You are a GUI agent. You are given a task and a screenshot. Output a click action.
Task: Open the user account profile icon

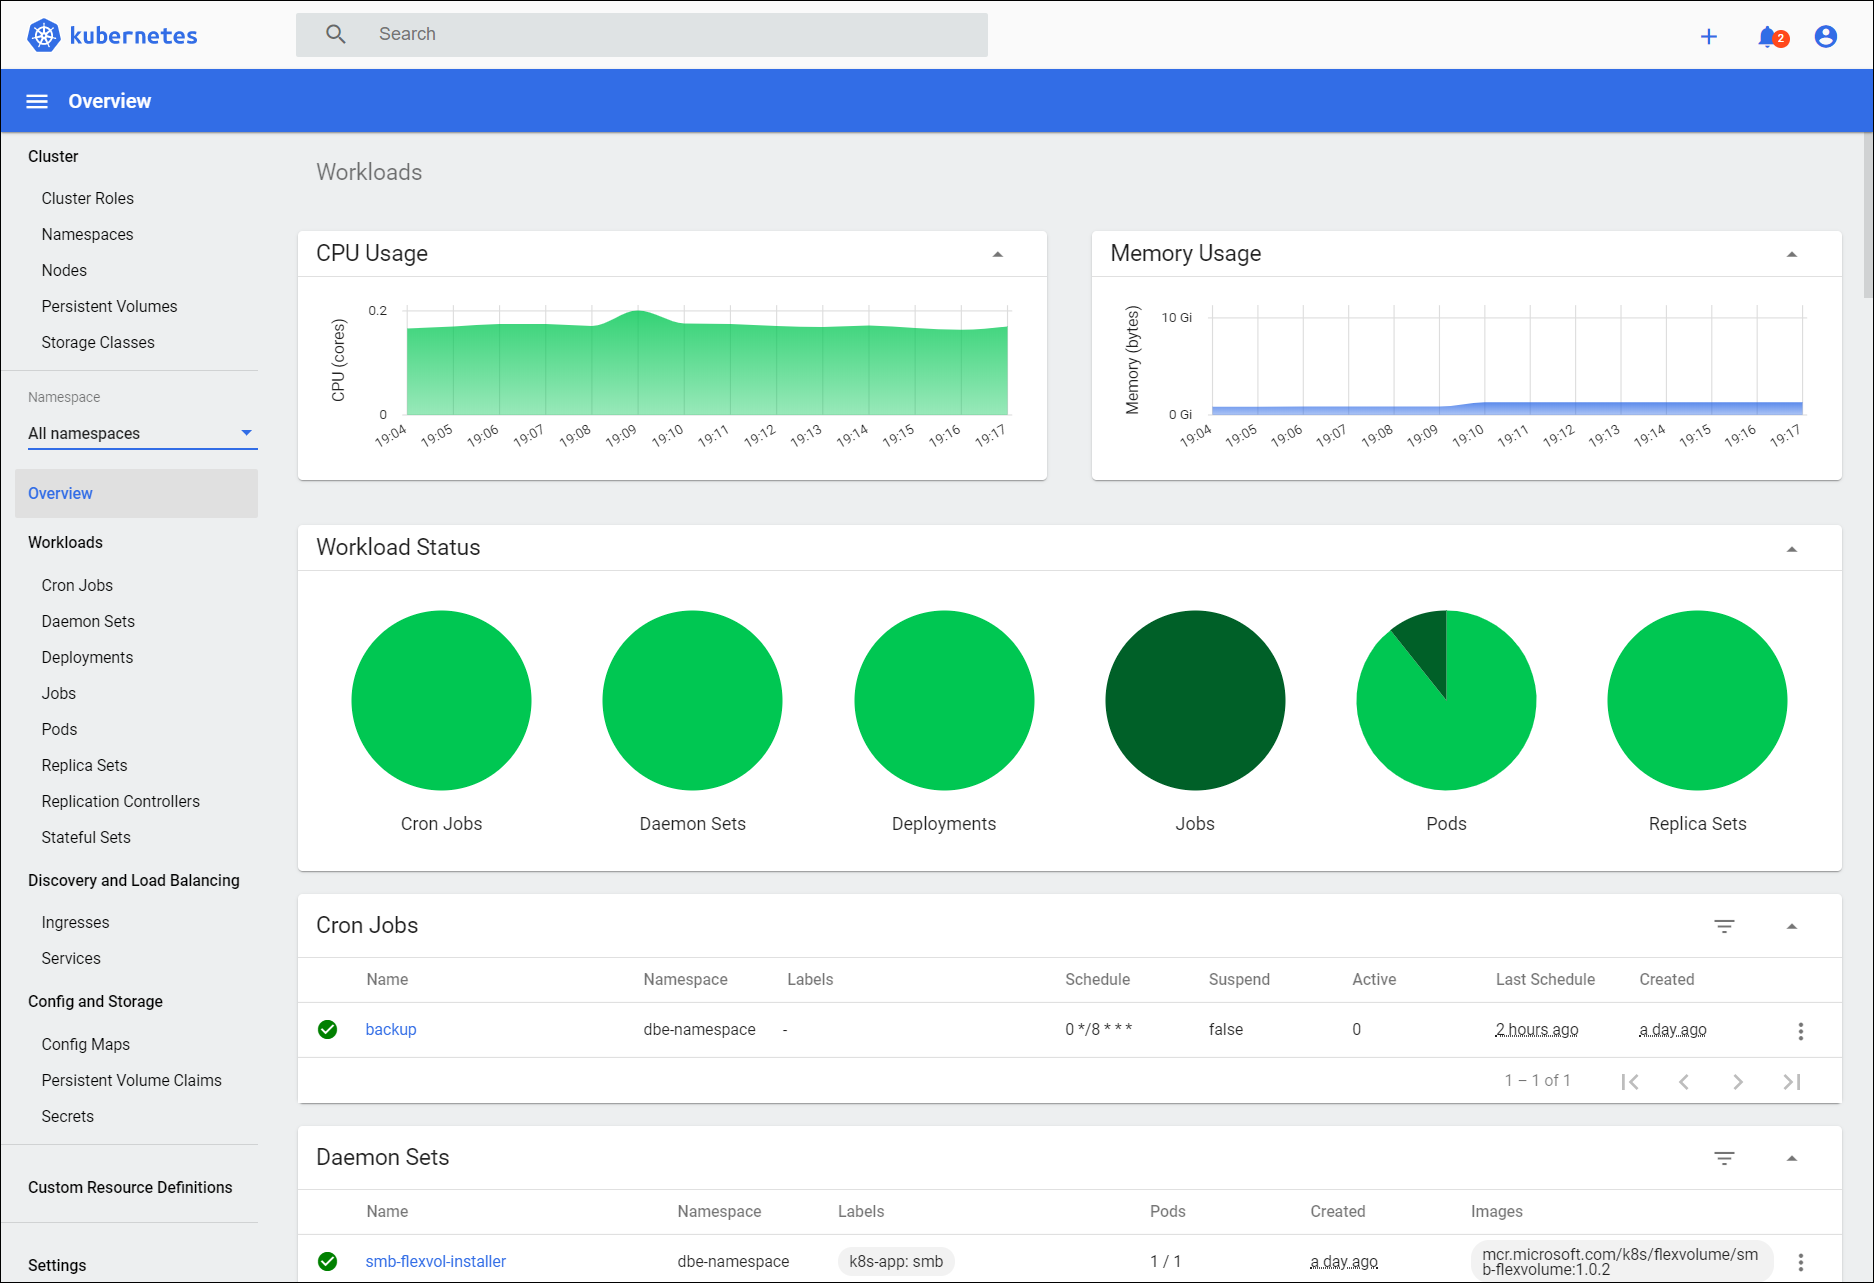(x=1825, y=36)
